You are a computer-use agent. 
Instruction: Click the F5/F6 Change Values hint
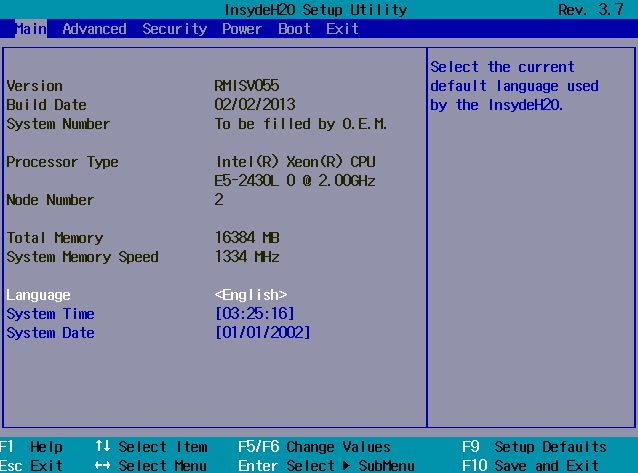(x=314, y=447)
